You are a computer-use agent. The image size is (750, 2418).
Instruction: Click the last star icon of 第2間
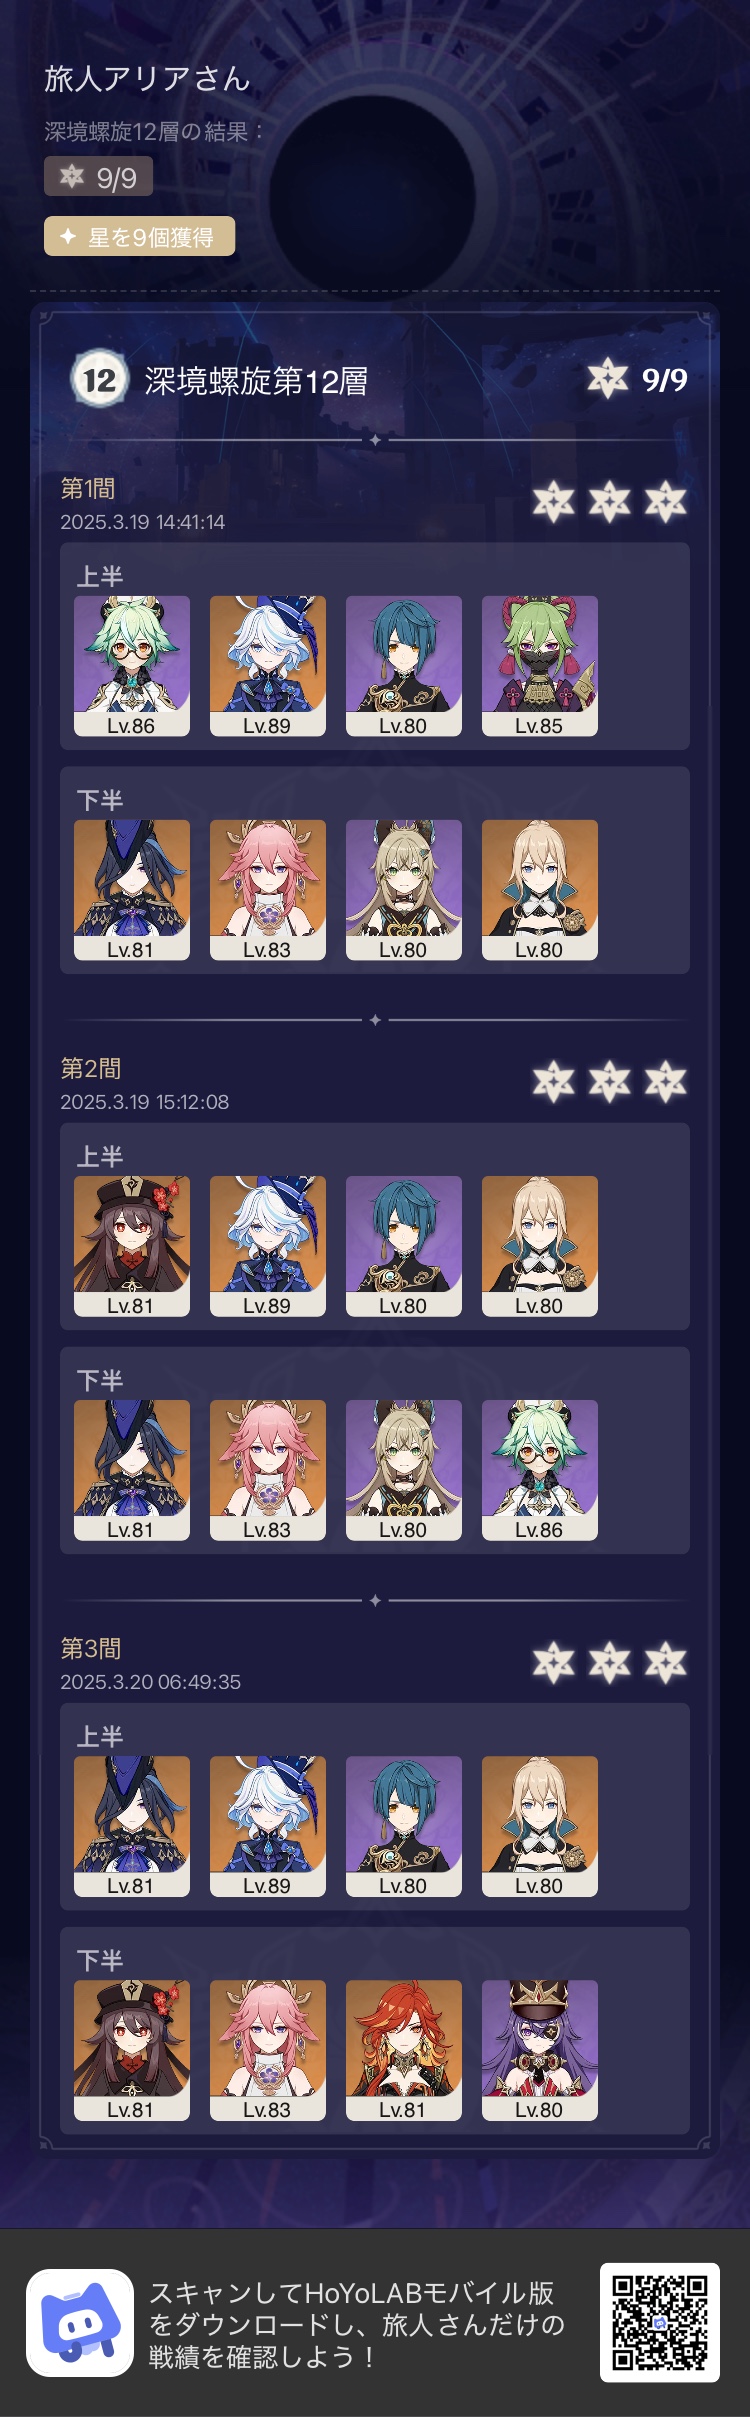point(666,1082)
